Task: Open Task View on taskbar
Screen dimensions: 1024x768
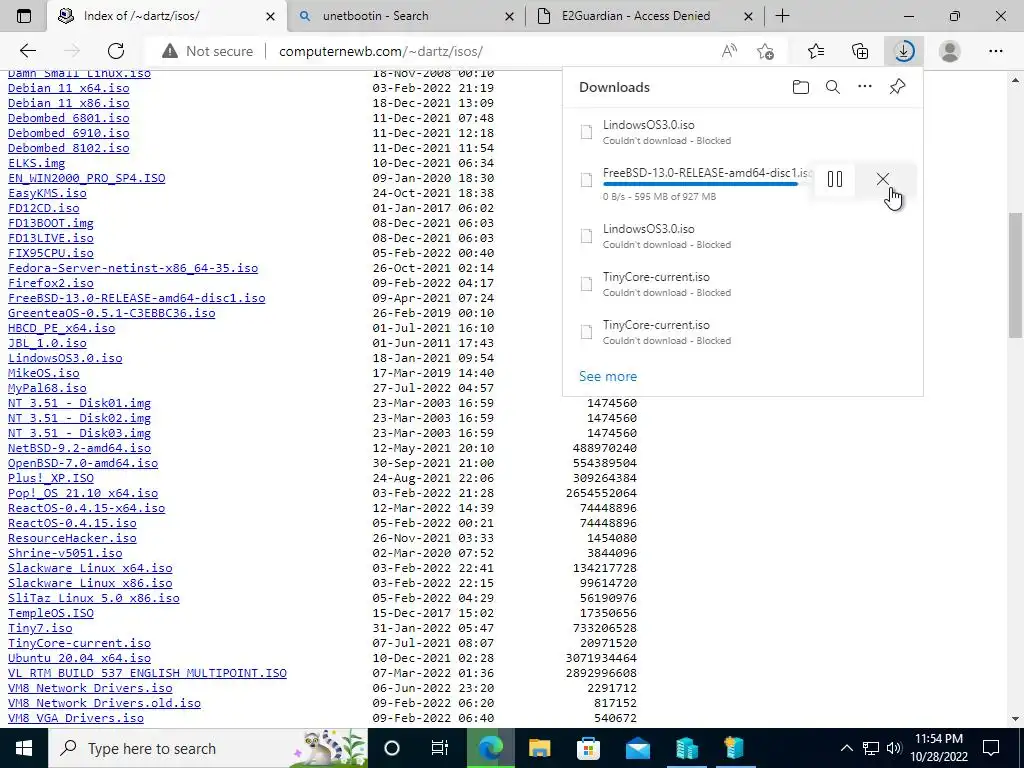Action: click(x=440, y=748)
